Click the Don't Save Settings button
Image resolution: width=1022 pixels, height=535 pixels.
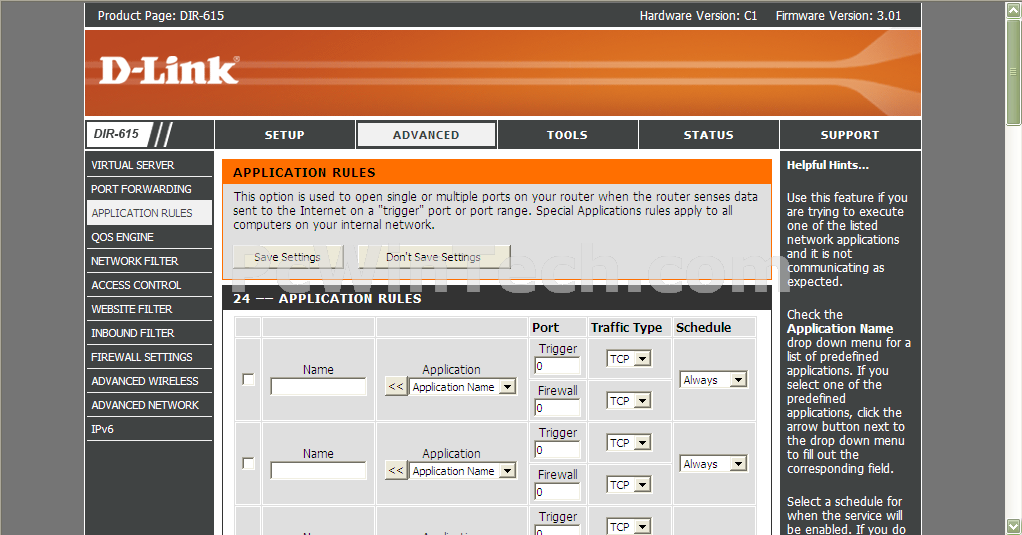point(433,257)
